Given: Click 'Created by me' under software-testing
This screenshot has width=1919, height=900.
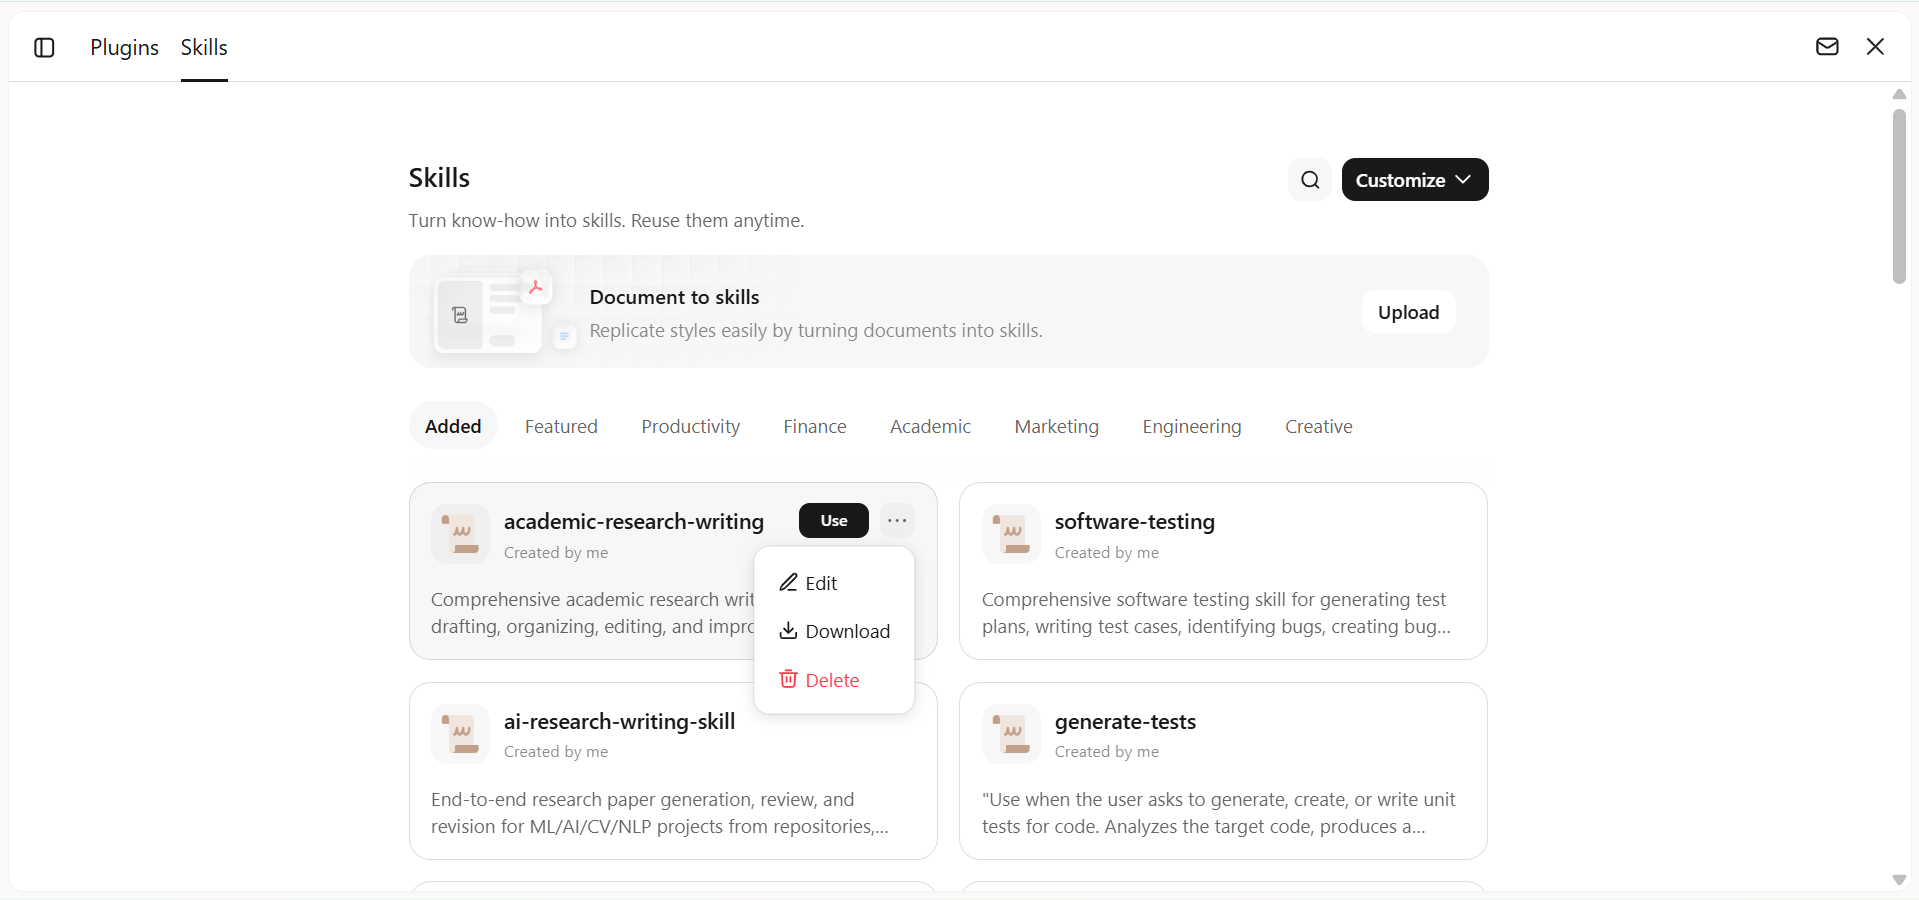Looking at the screenshot, I should click(x=1107, y=552).
